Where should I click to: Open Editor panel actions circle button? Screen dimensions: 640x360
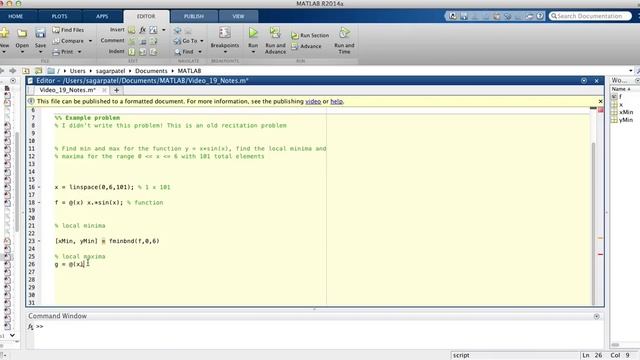(584, 81)
